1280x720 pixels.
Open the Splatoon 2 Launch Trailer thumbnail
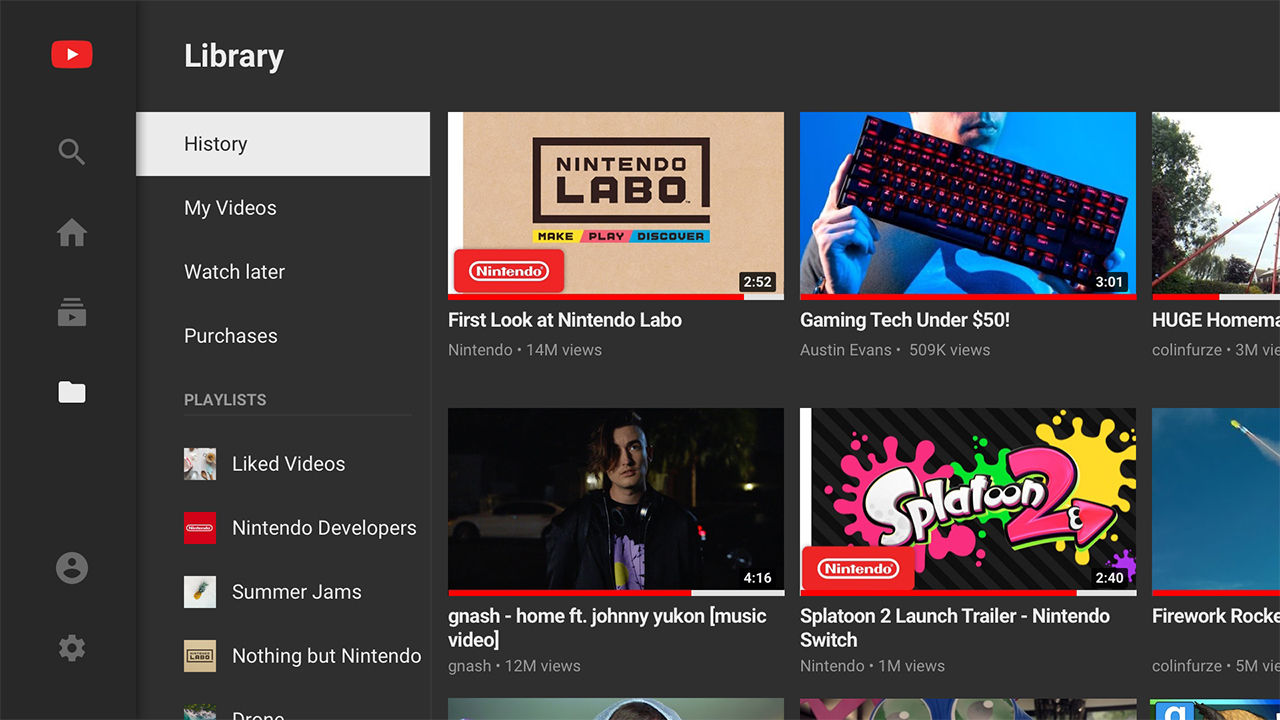point(967,500)
